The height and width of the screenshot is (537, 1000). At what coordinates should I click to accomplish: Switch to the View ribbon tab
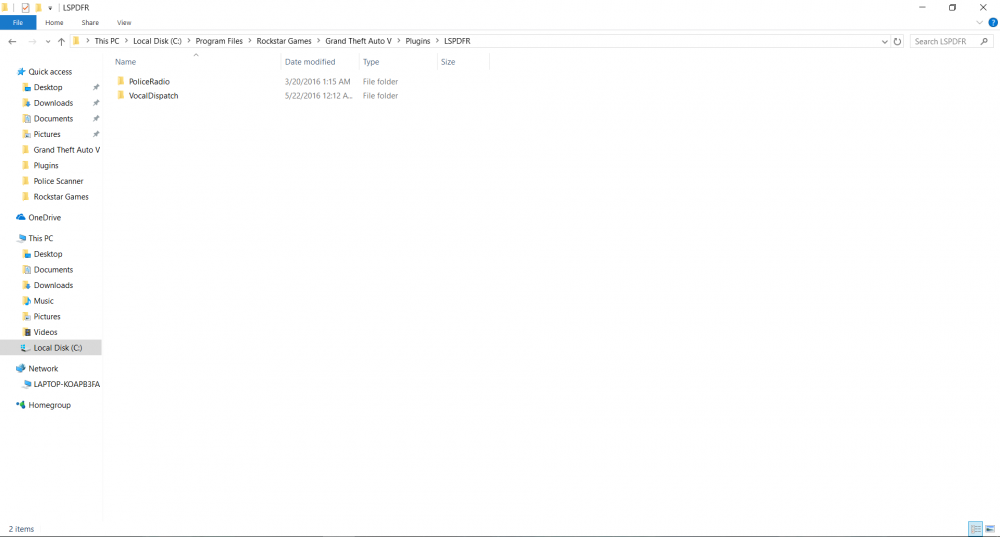pos(124,22)
